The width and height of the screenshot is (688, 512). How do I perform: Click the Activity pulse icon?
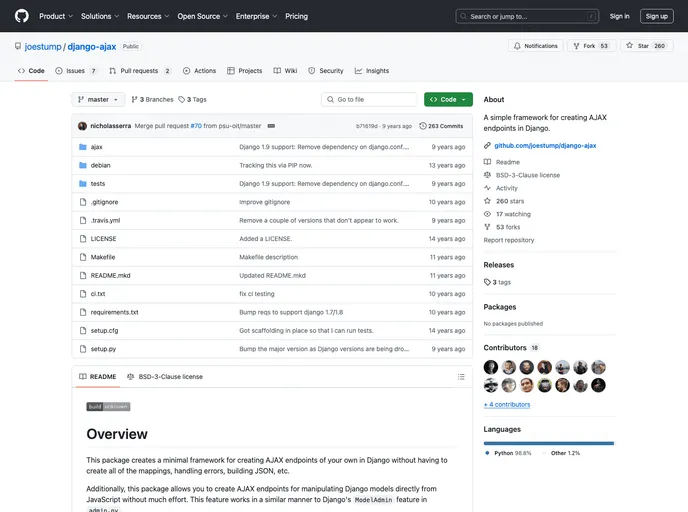[x=487, y=188]
